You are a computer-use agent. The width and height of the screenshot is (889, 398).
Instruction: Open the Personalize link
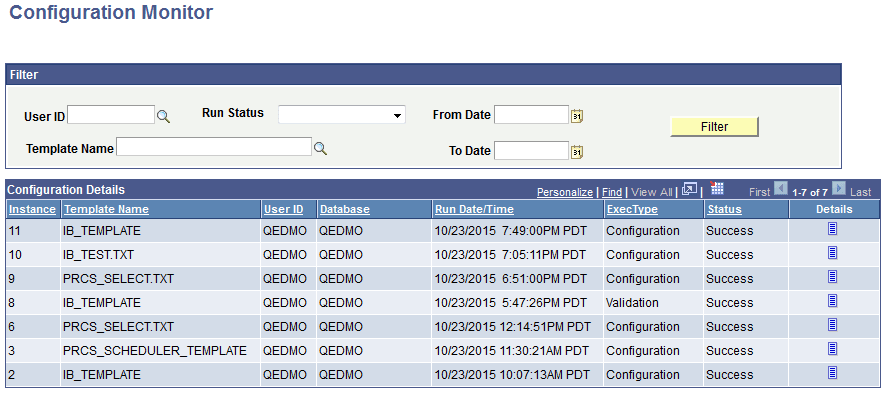pyautogui.click(x=565, y=192)
